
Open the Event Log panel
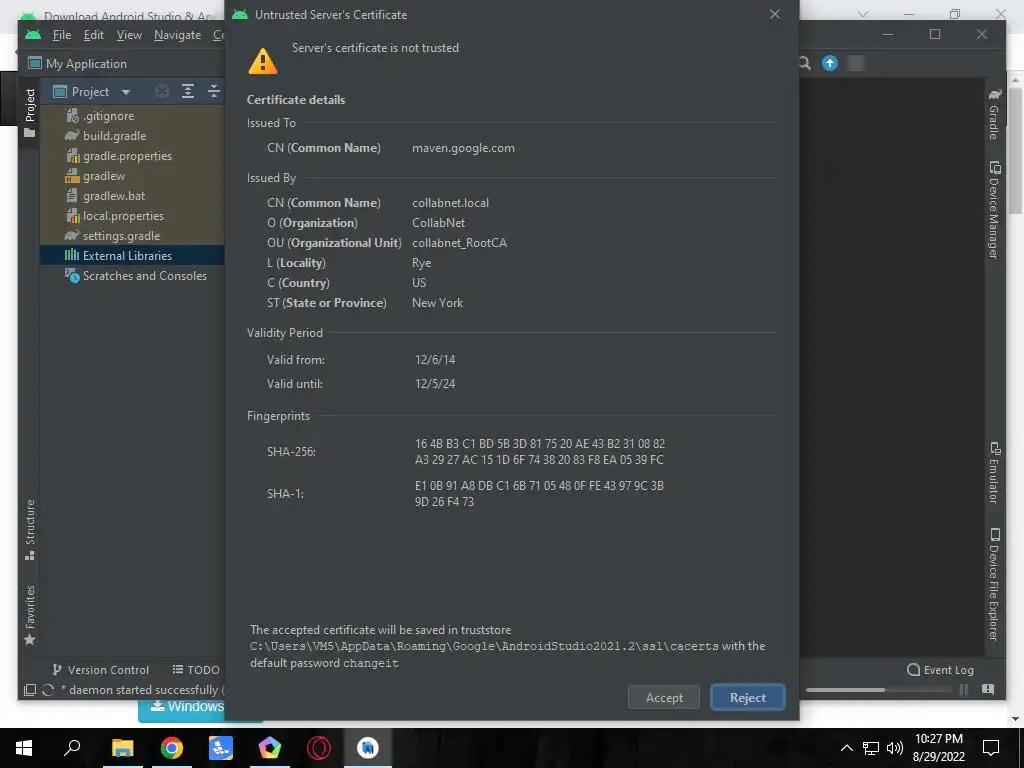pos(940,669)
